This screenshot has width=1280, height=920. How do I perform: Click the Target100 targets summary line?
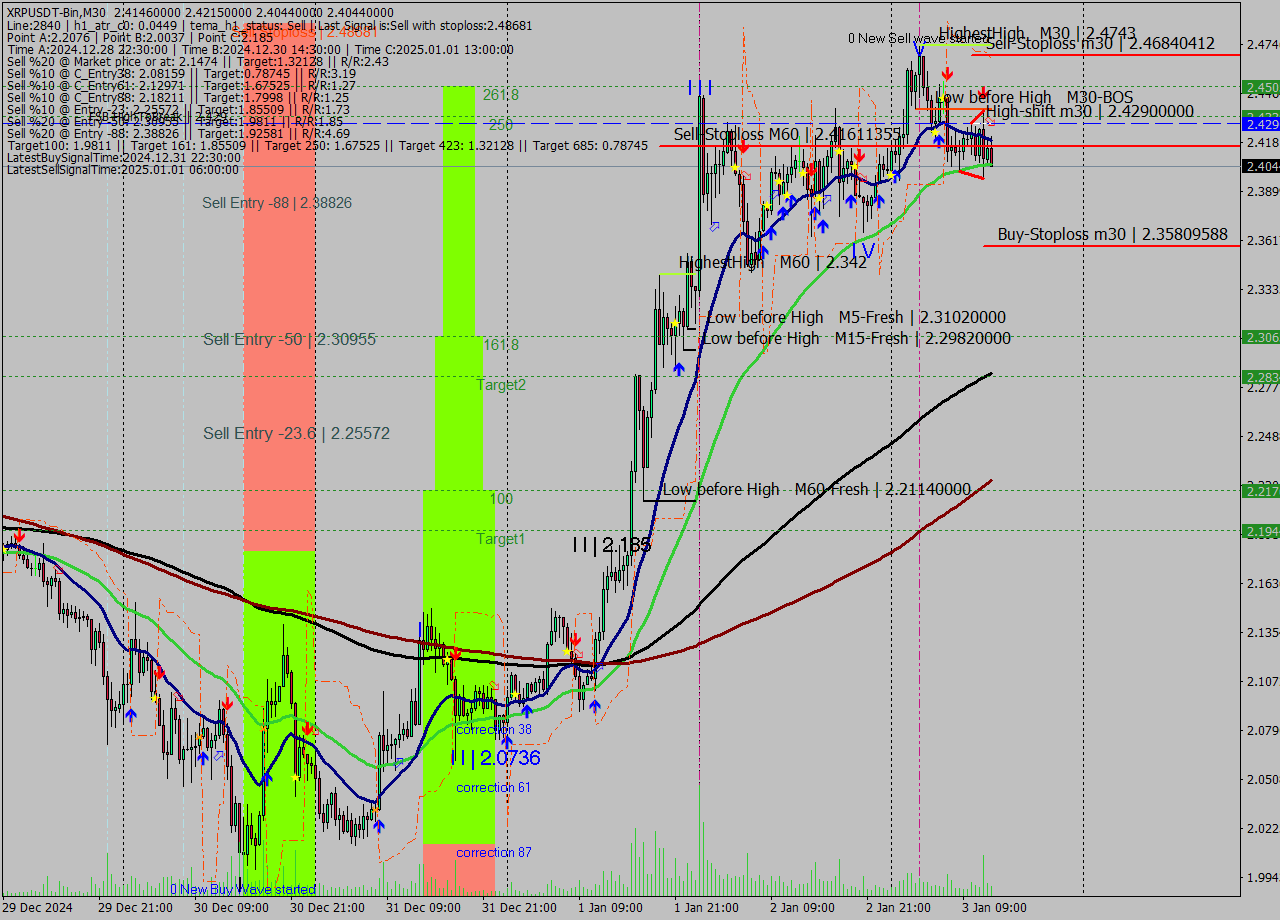327,146
